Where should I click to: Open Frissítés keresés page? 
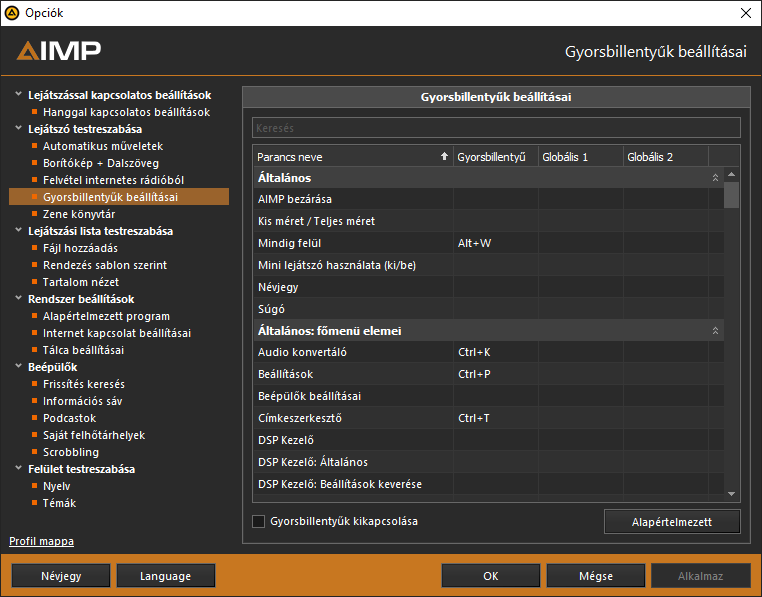pos(84,385)
